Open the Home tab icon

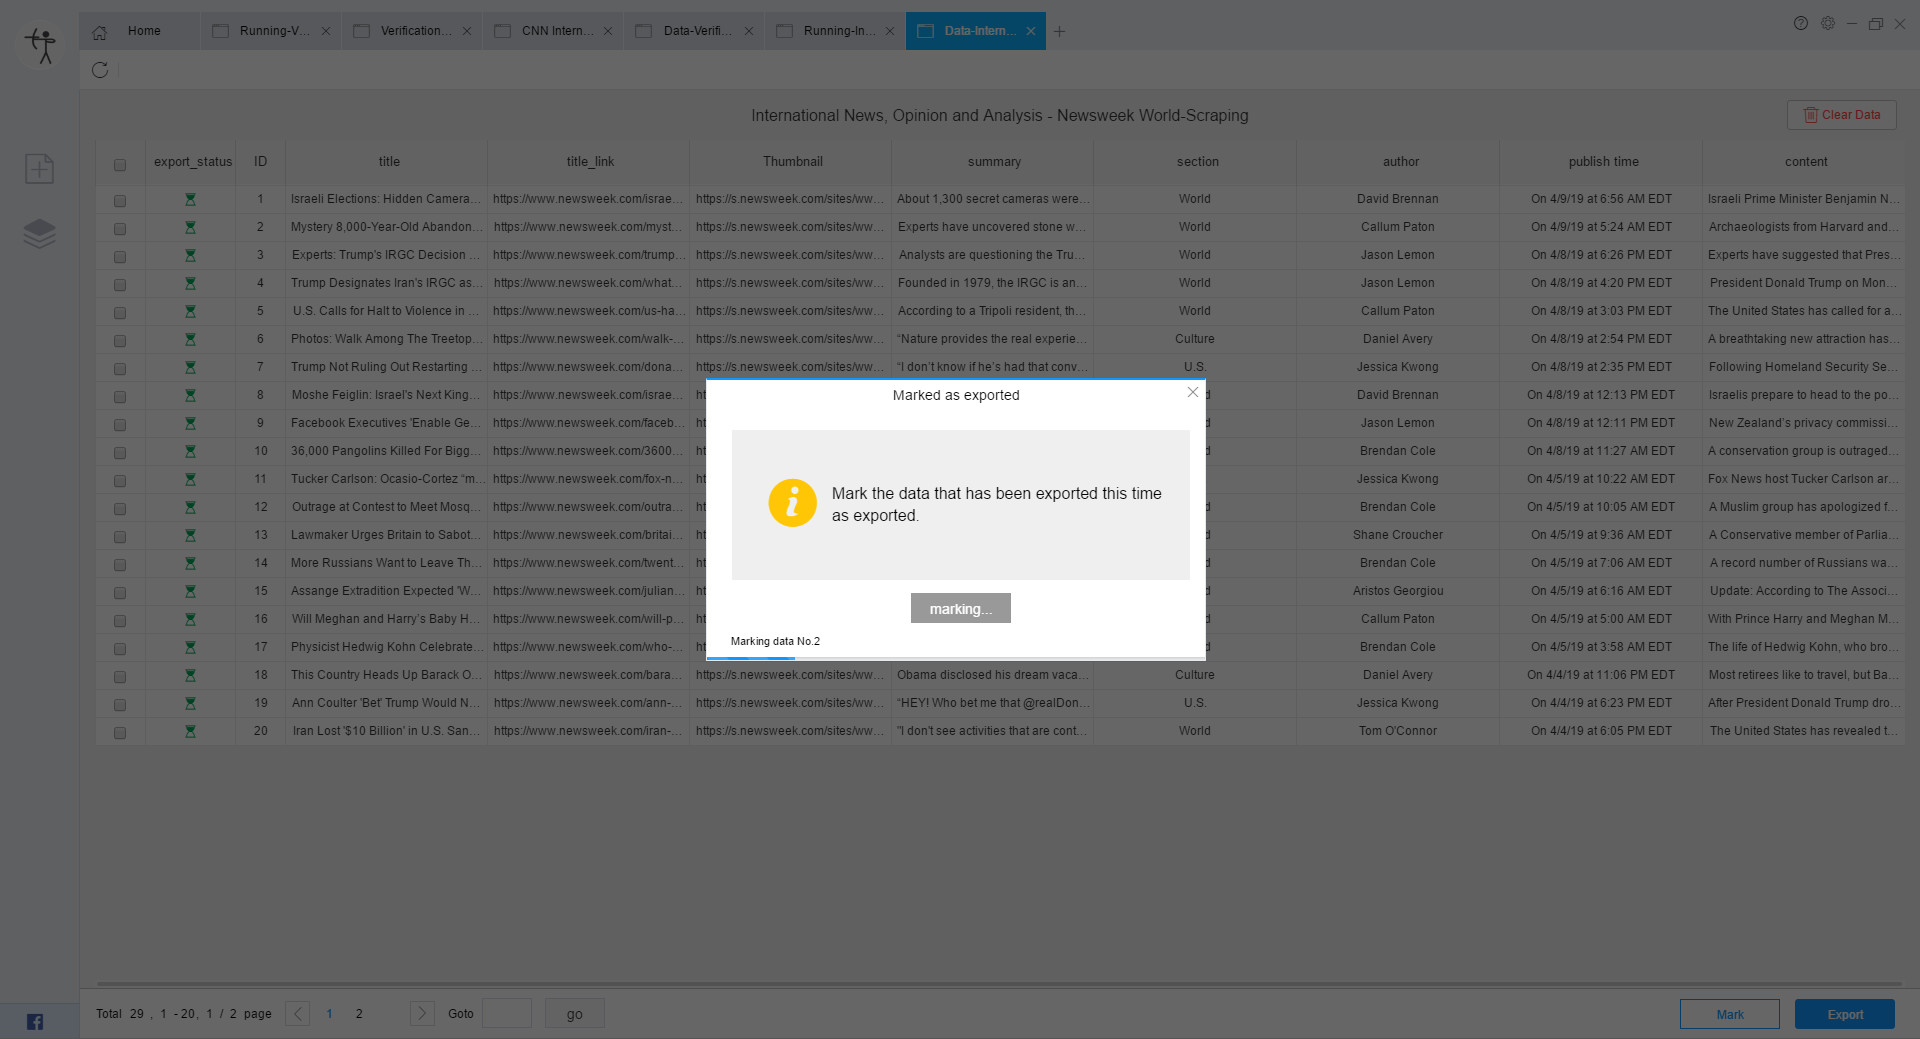[x=100, y=32]
